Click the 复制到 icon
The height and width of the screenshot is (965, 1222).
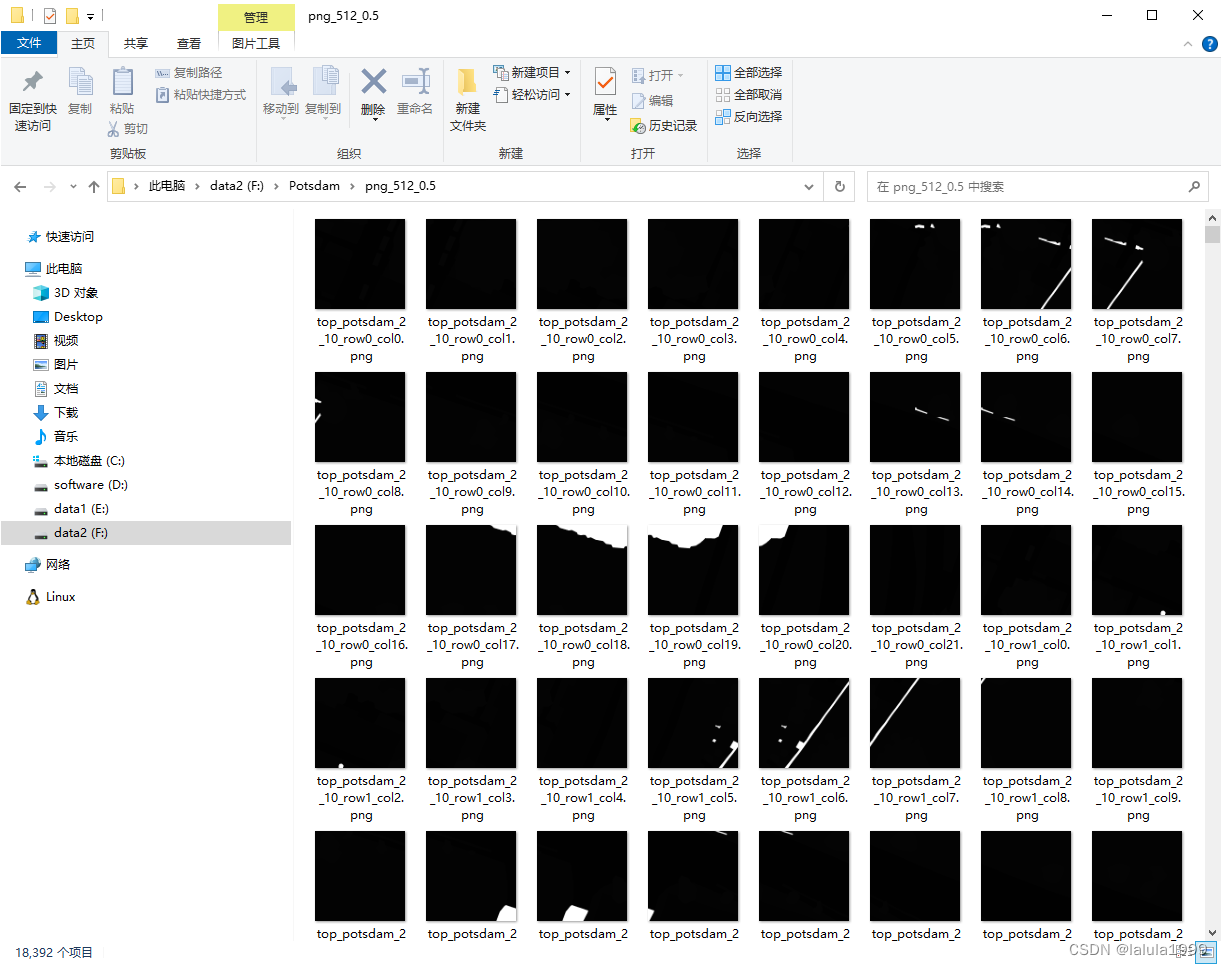coord(324,81)
